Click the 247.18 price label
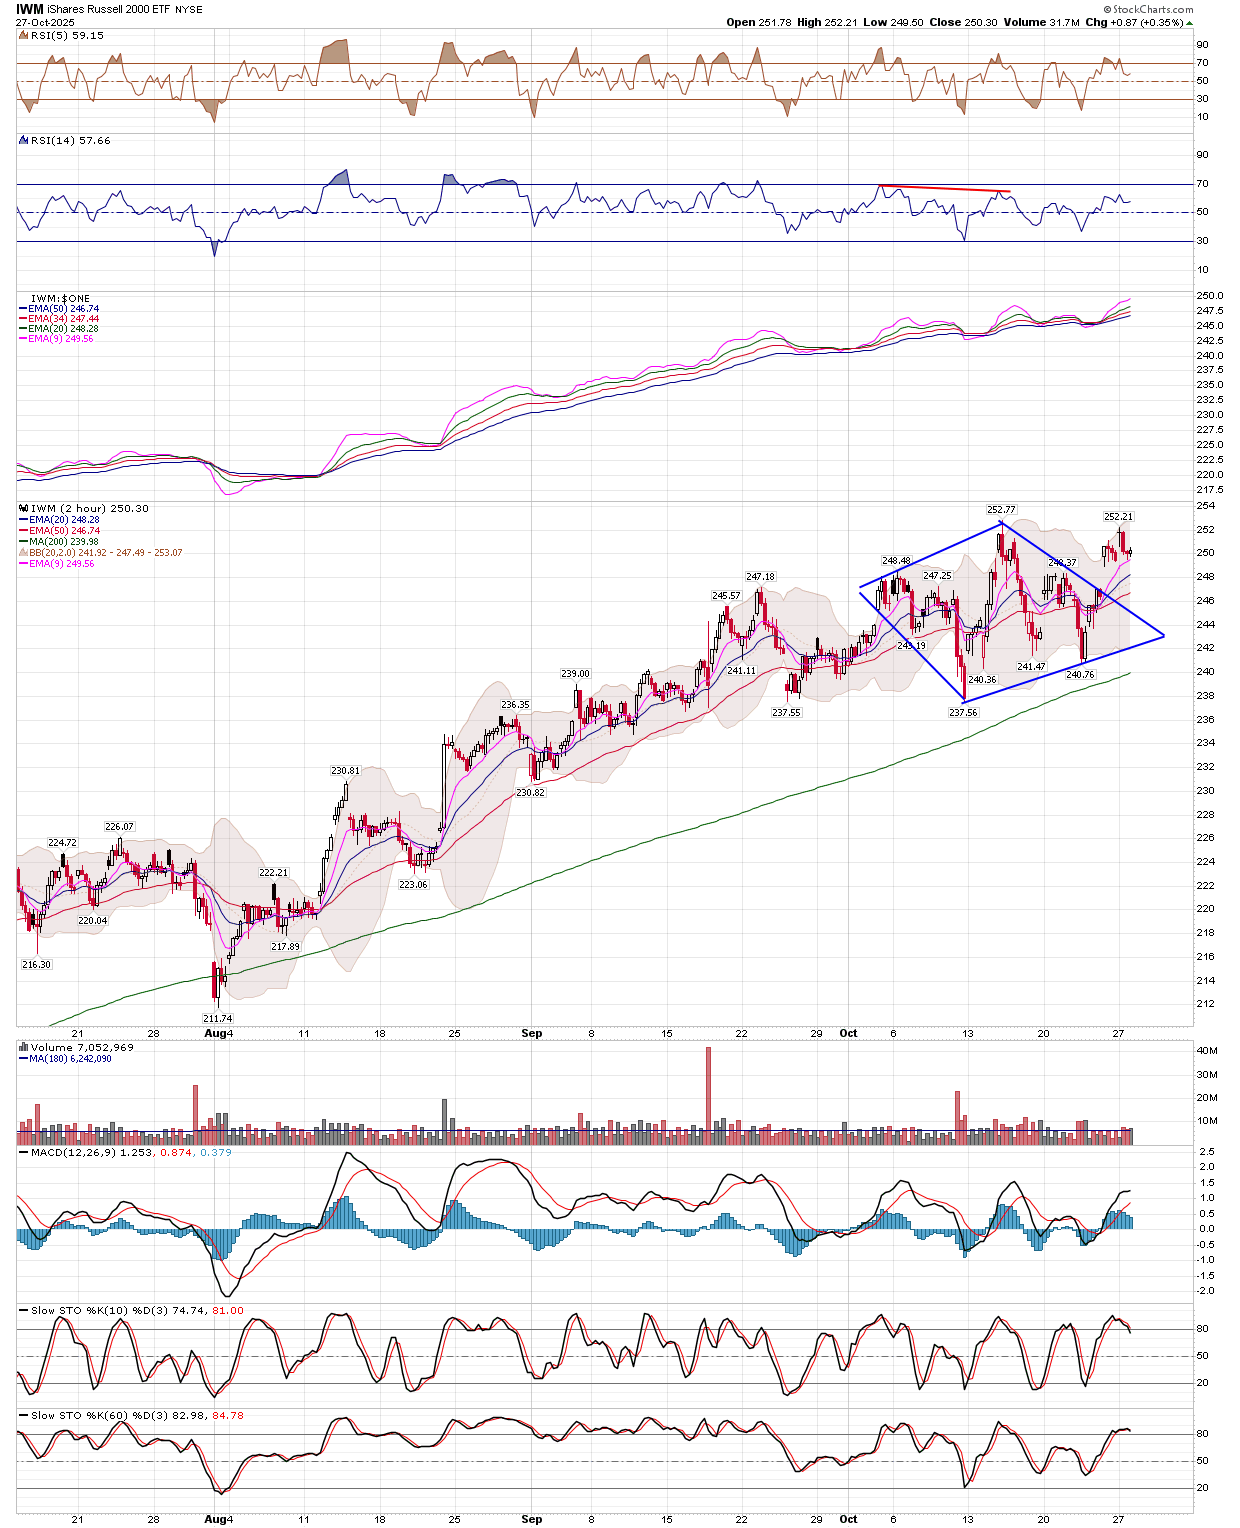Screen dimensions: 1240x1528 click(760, 577)
